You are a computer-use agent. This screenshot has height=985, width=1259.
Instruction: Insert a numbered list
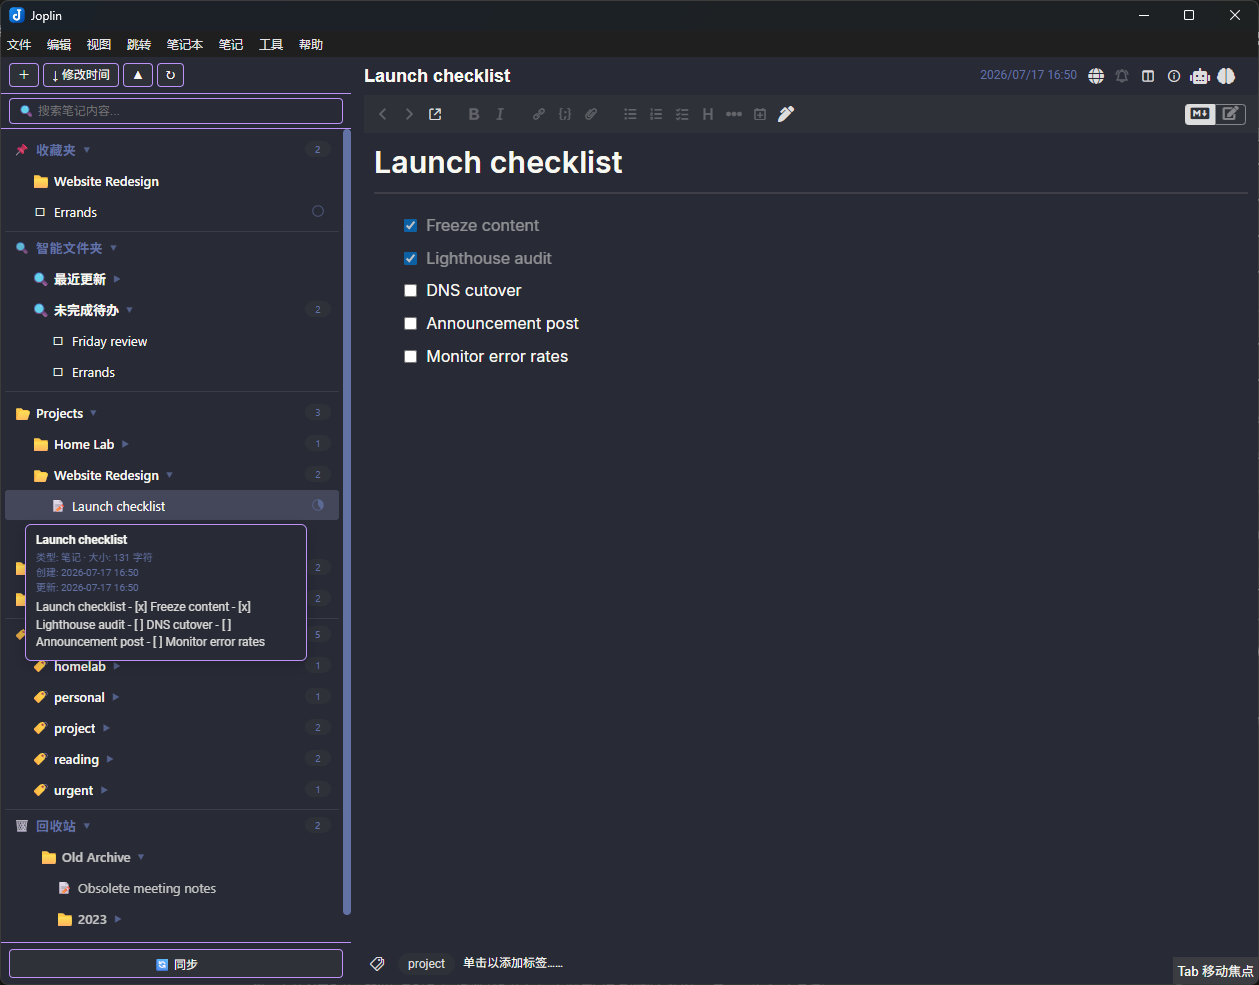656,114
